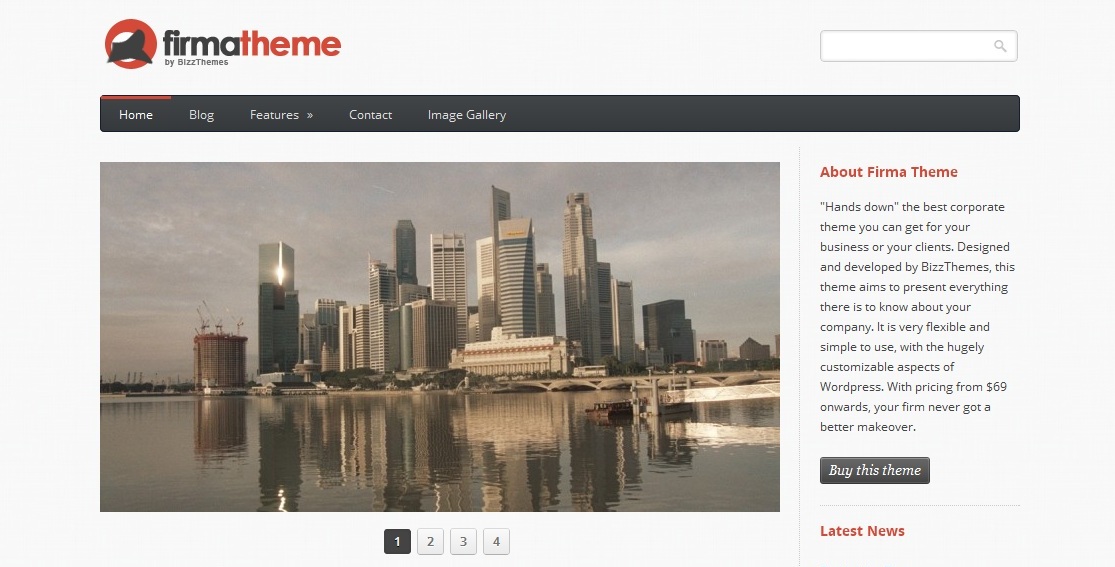
Task: Click the About Firma Theme description paragraph
Action: pos(915,317)
